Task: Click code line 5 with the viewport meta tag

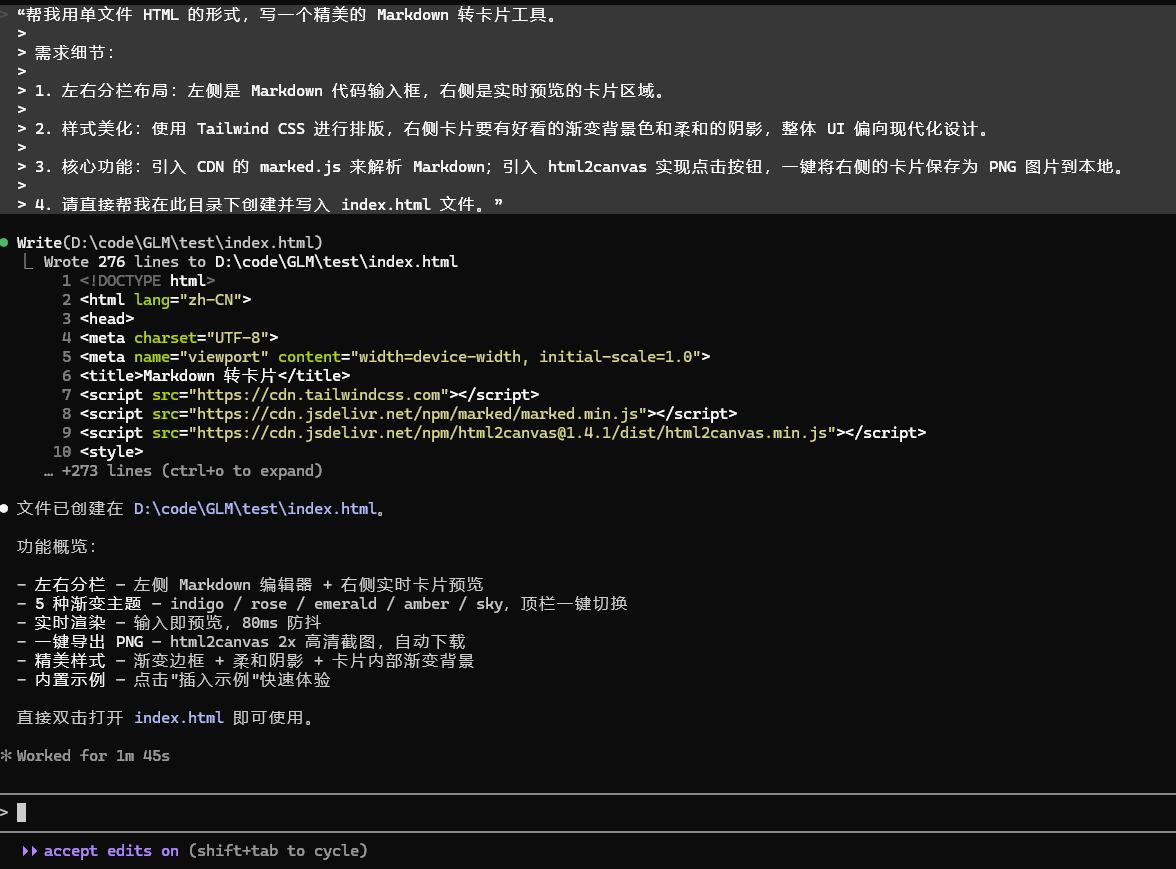Action: [x=386, y=357]
